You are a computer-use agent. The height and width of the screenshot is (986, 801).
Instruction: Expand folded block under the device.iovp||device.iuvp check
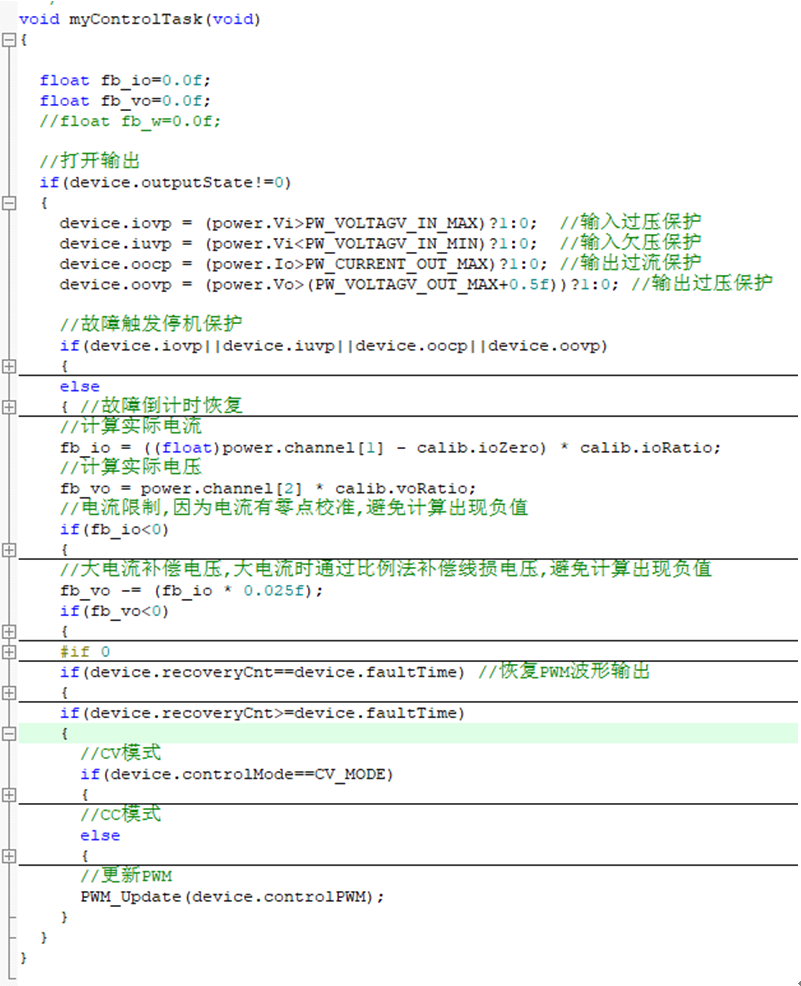click(9, 366)
